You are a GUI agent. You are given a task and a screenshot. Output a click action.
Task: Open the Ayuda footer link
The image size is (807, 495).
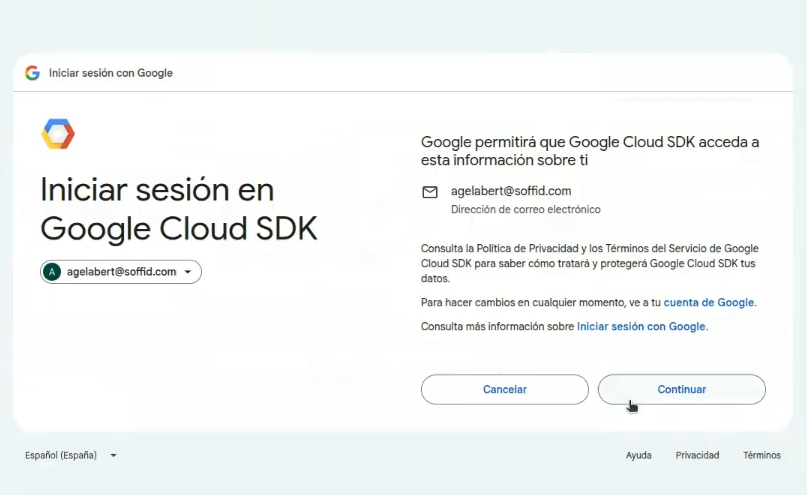[638, 455]
